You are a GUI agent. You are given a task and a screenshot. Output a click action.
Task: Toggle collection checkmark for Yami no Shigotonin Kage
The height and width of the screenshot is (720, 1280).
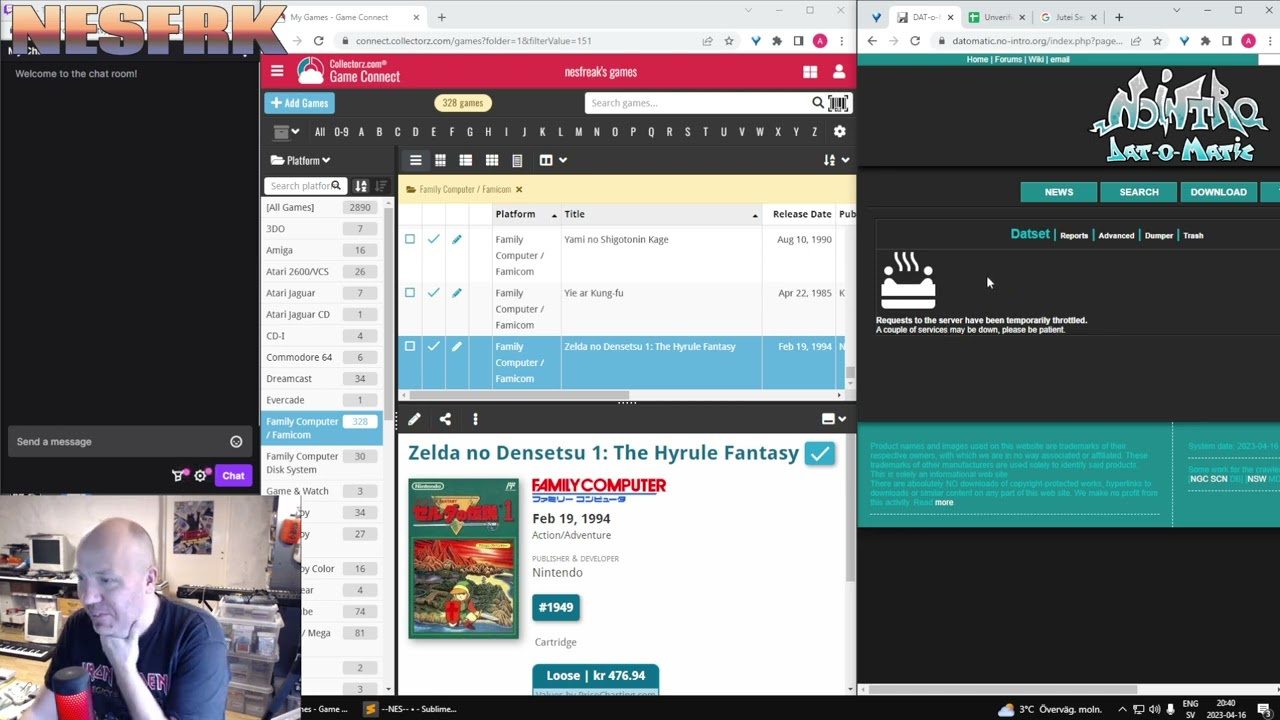coord(433,239)
